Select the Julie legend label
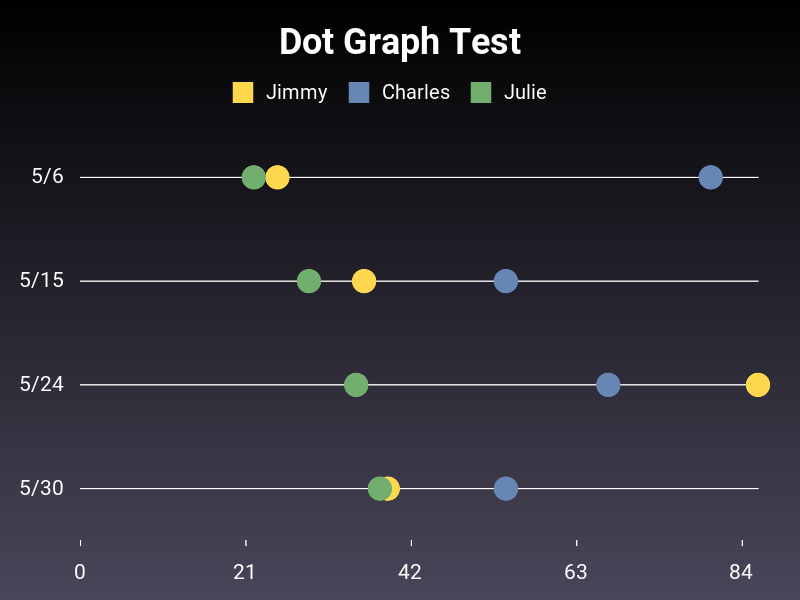Image resolution: width=800 pixels, height=600 pixels. (525, 92)
